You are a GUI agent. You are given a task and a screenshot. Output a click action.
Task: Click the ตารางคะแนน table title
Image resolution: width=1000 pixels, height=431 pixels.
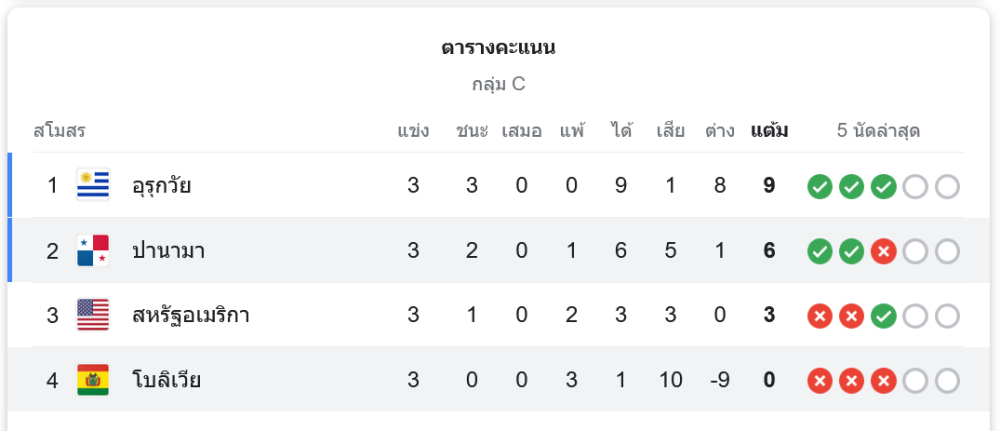tap(498, 48)
